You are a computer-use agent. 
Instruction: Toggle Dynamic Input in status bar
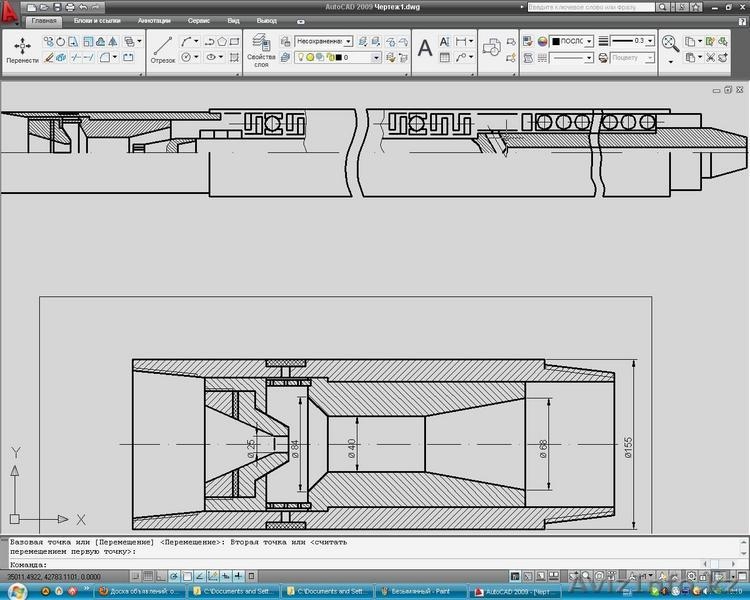(x=225, y=576)
